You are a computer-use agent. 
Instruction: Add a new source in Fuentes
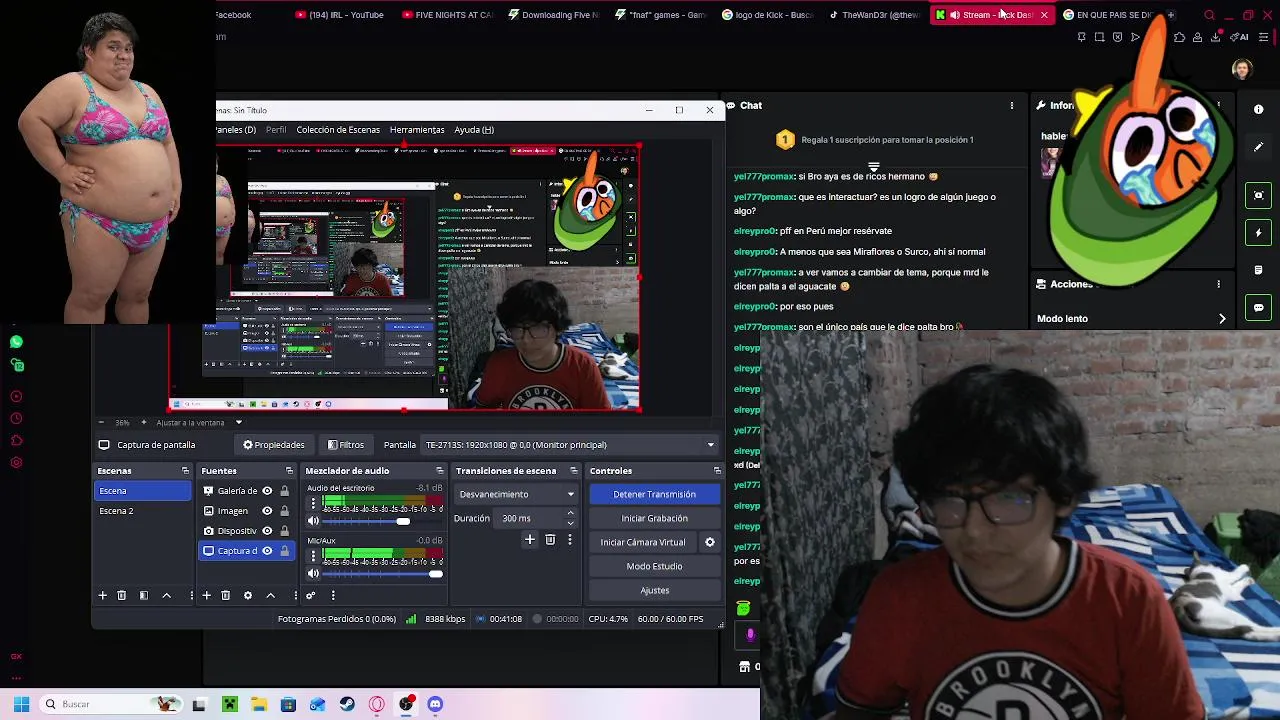(206, 595)
